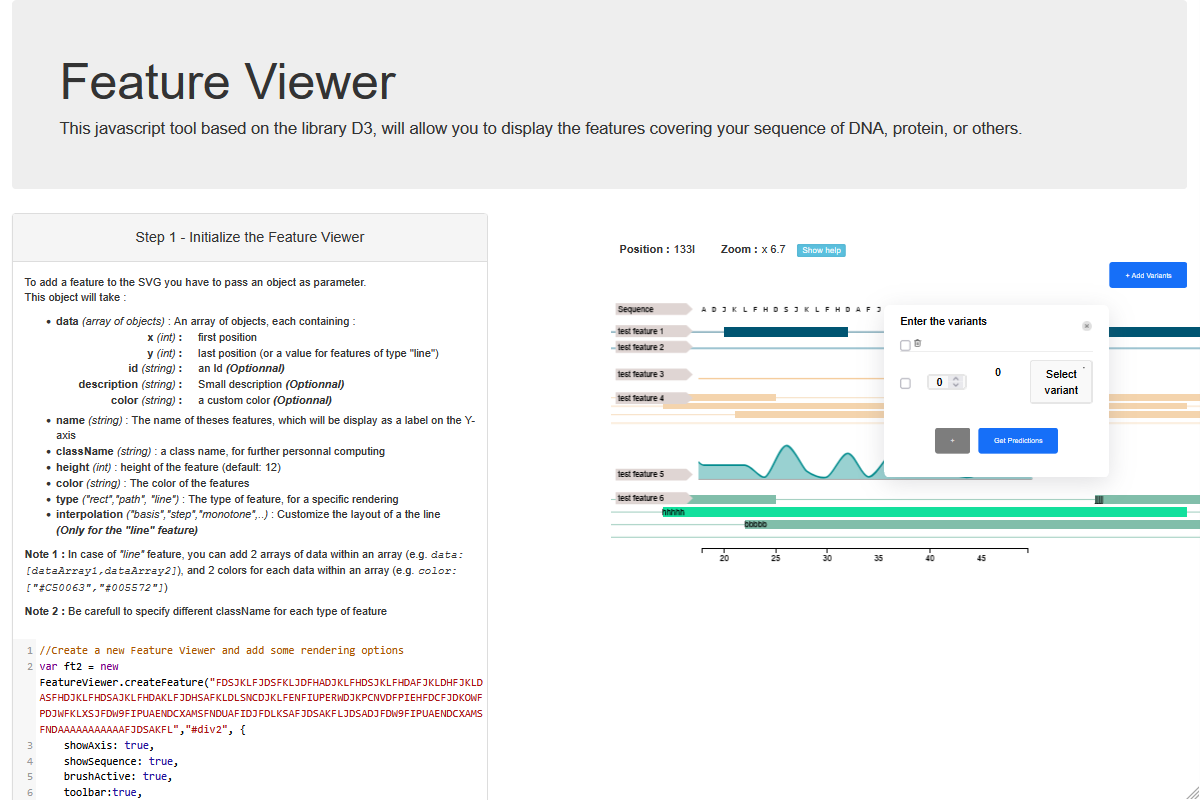Edit the variant position number field
This screenshot has height=800, width=1200.
(939, 382)
